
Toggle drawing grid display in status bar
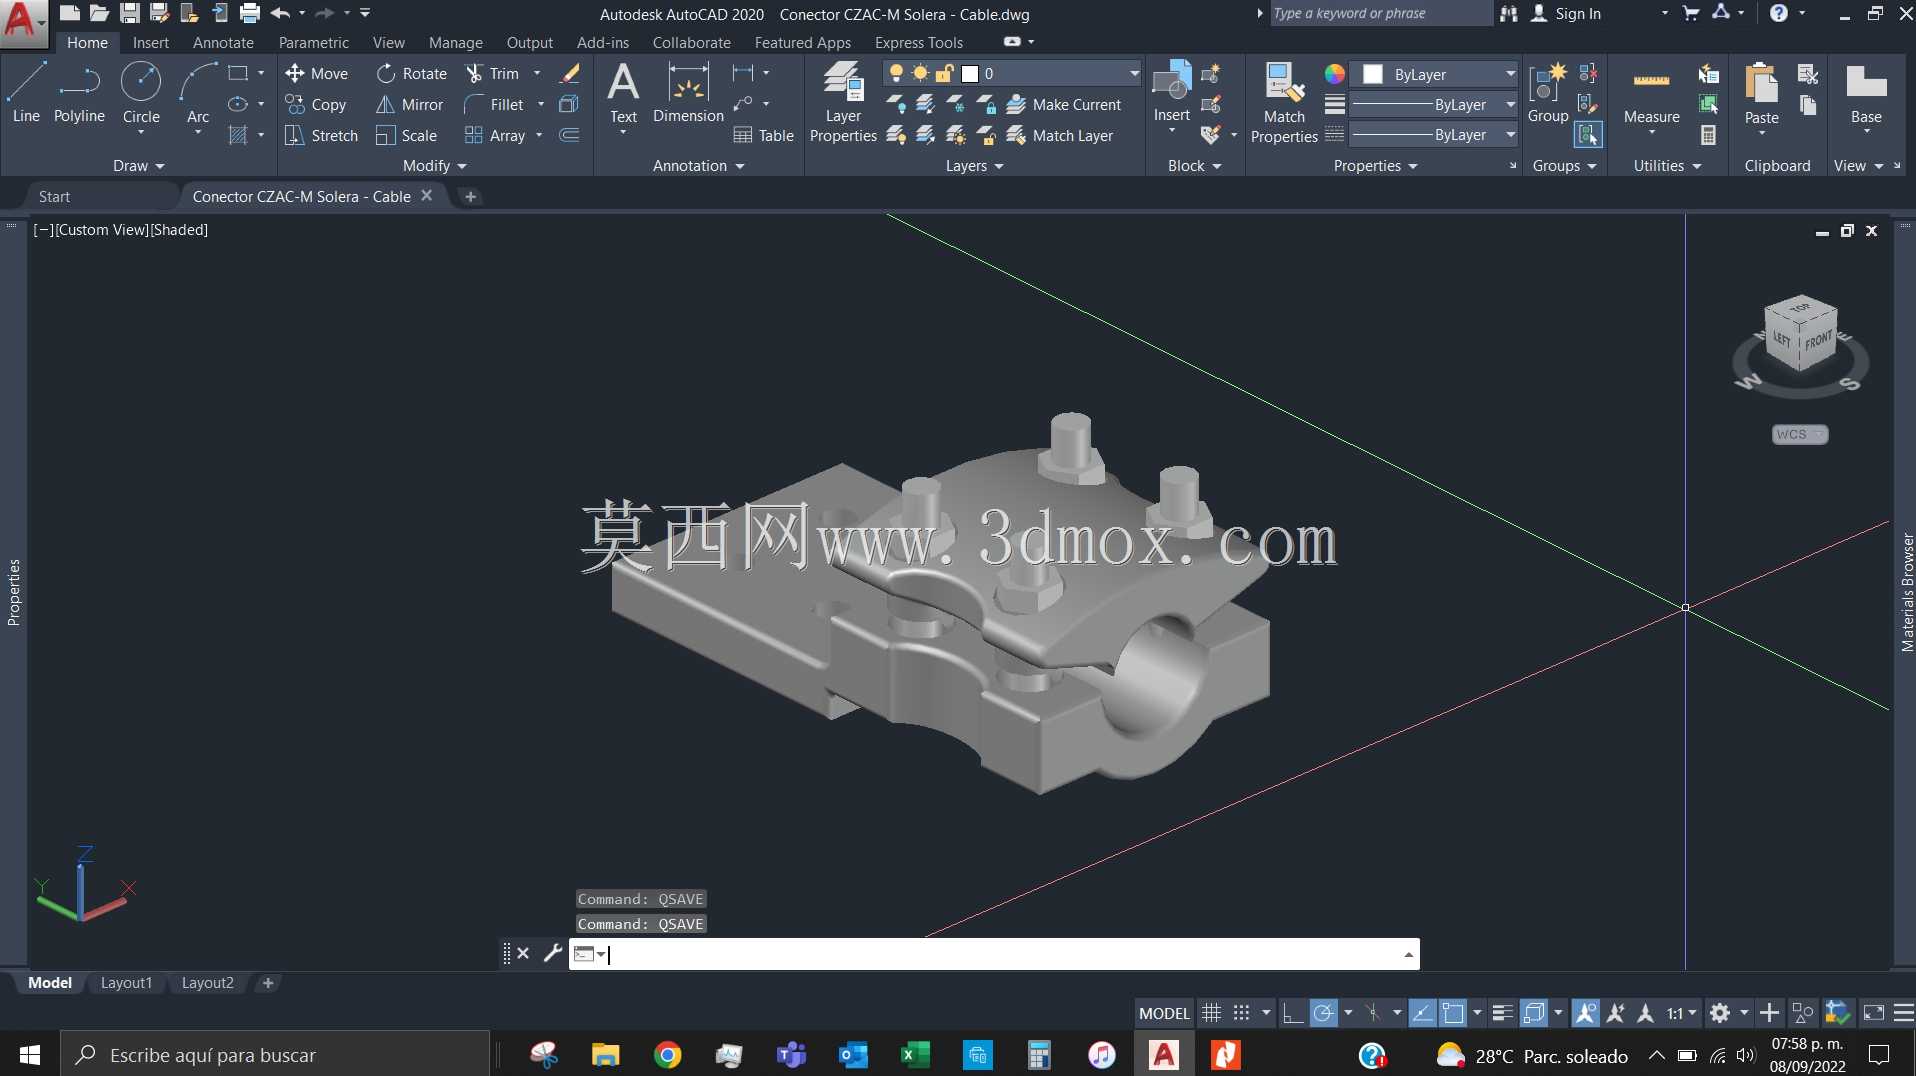[1211, 1013]
